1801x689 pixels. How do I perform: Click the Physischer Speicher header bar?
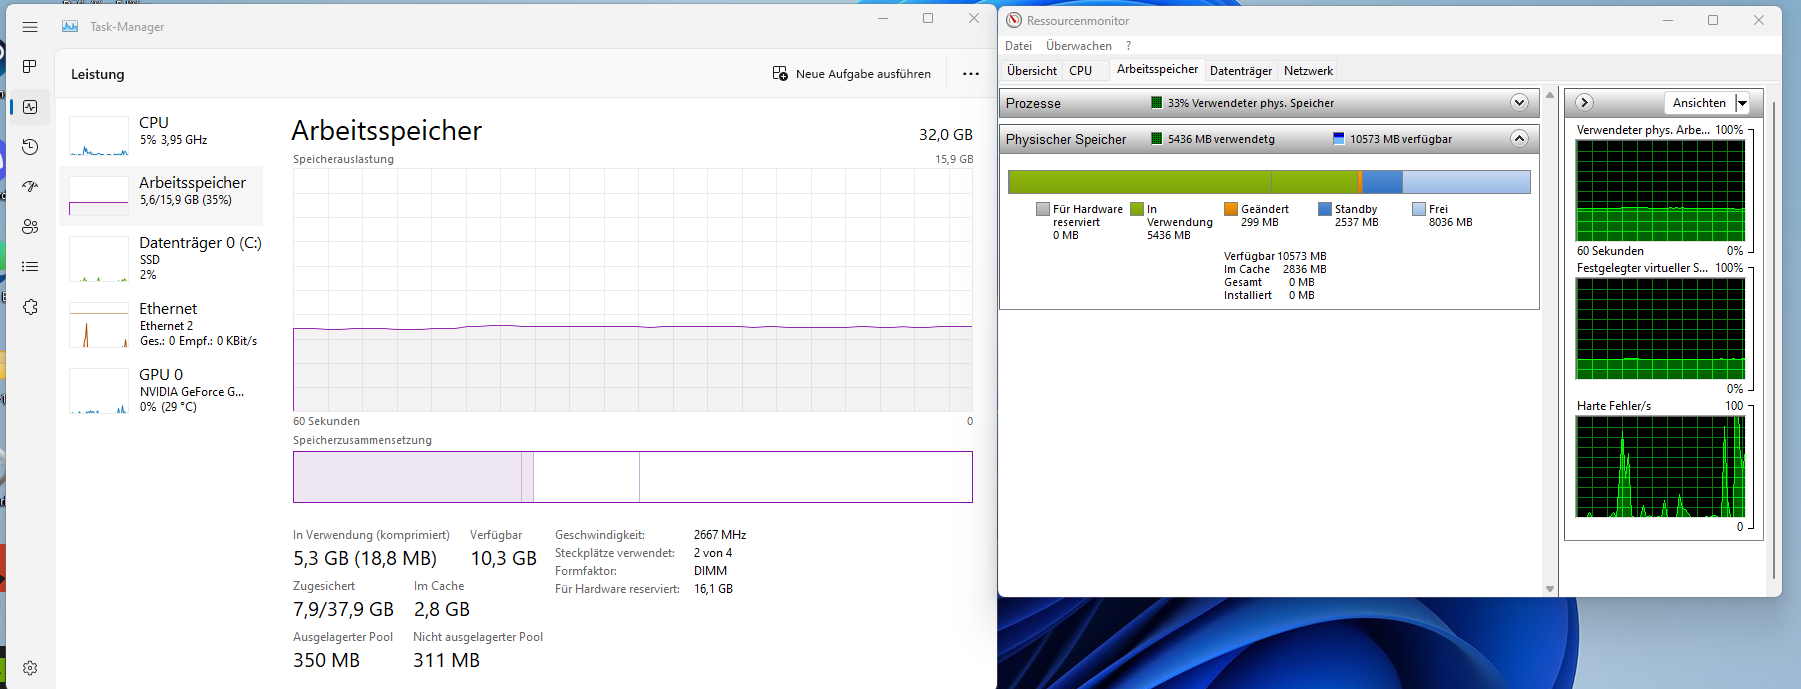click(x=1269, y=139)
